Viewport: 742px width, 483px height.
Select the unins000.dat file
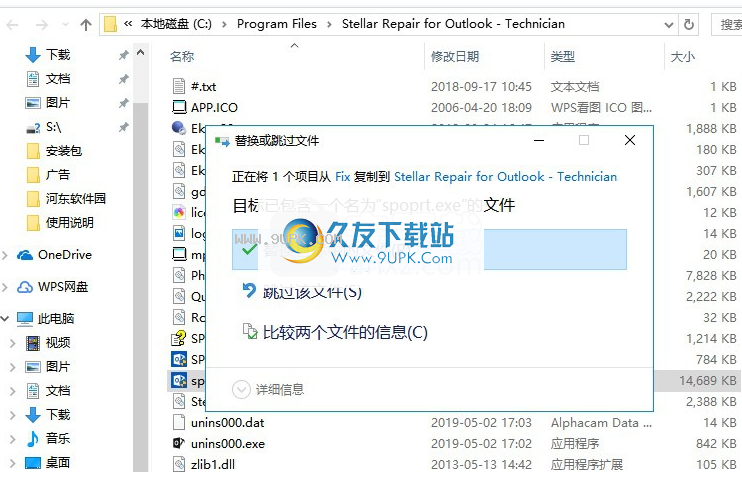coord(228,422)
